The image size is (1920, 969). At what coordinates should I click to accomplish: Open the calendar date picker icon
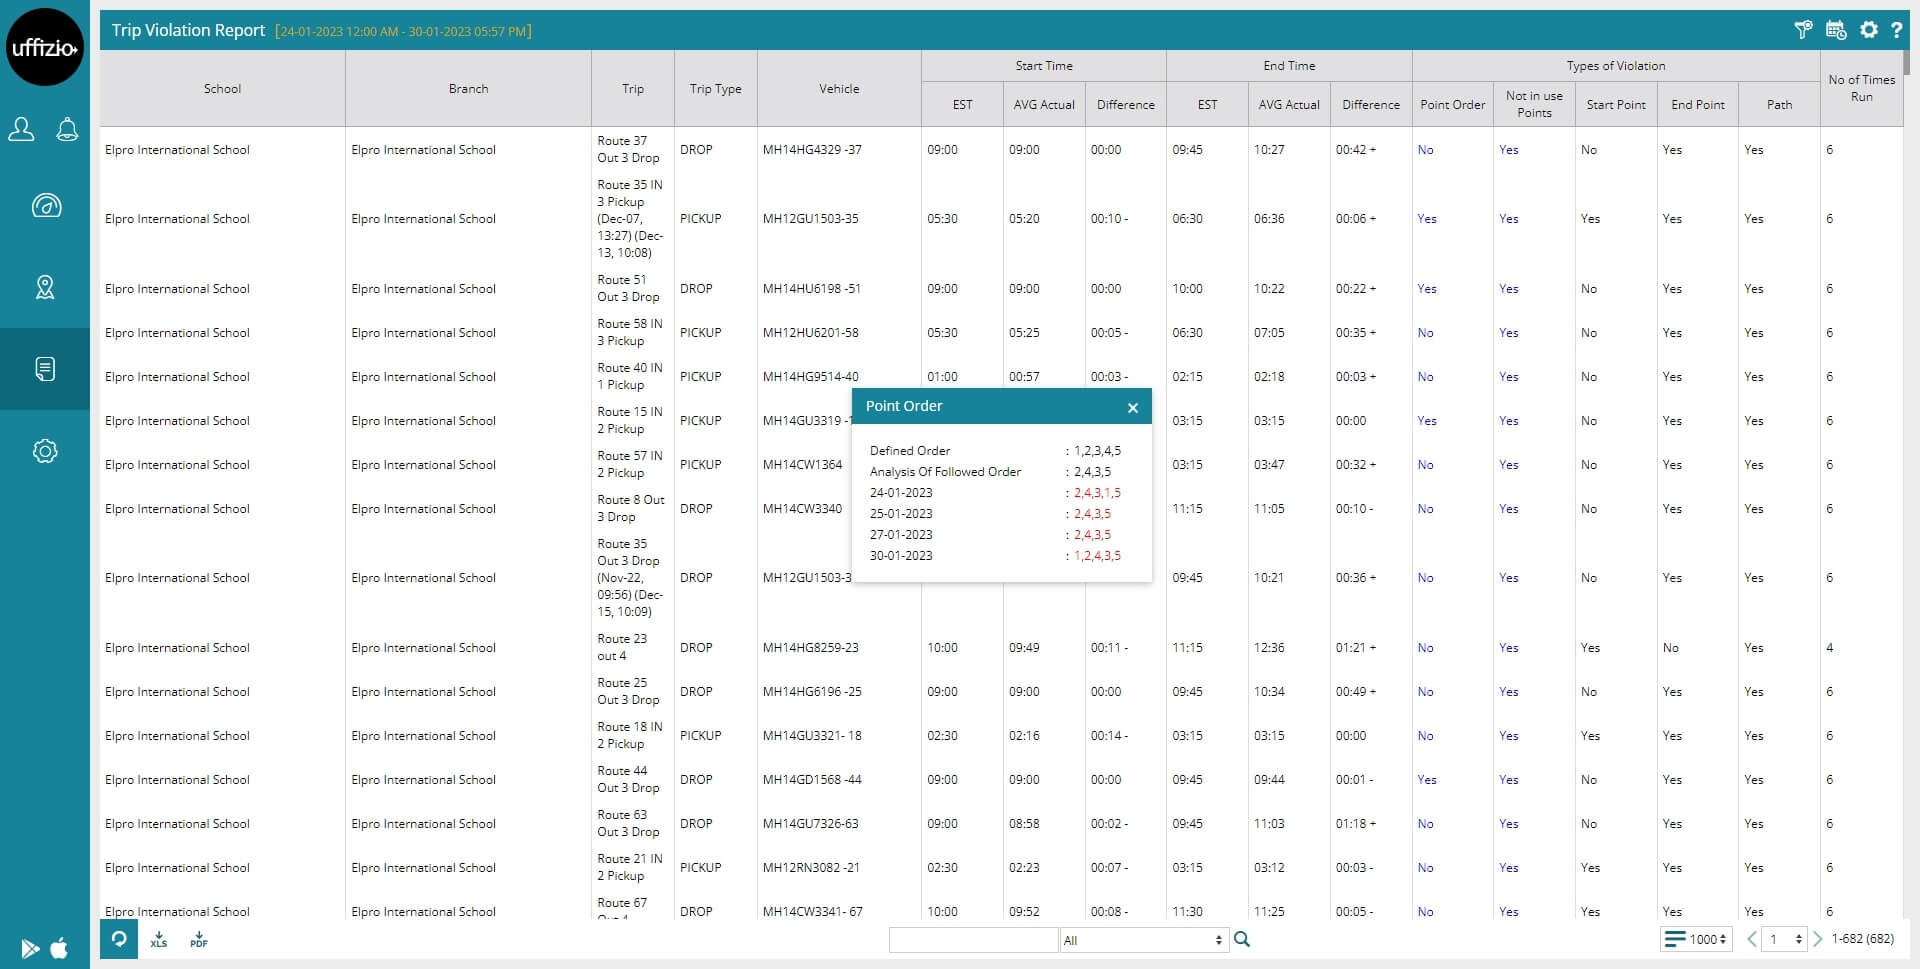[x=1836, y=30]
